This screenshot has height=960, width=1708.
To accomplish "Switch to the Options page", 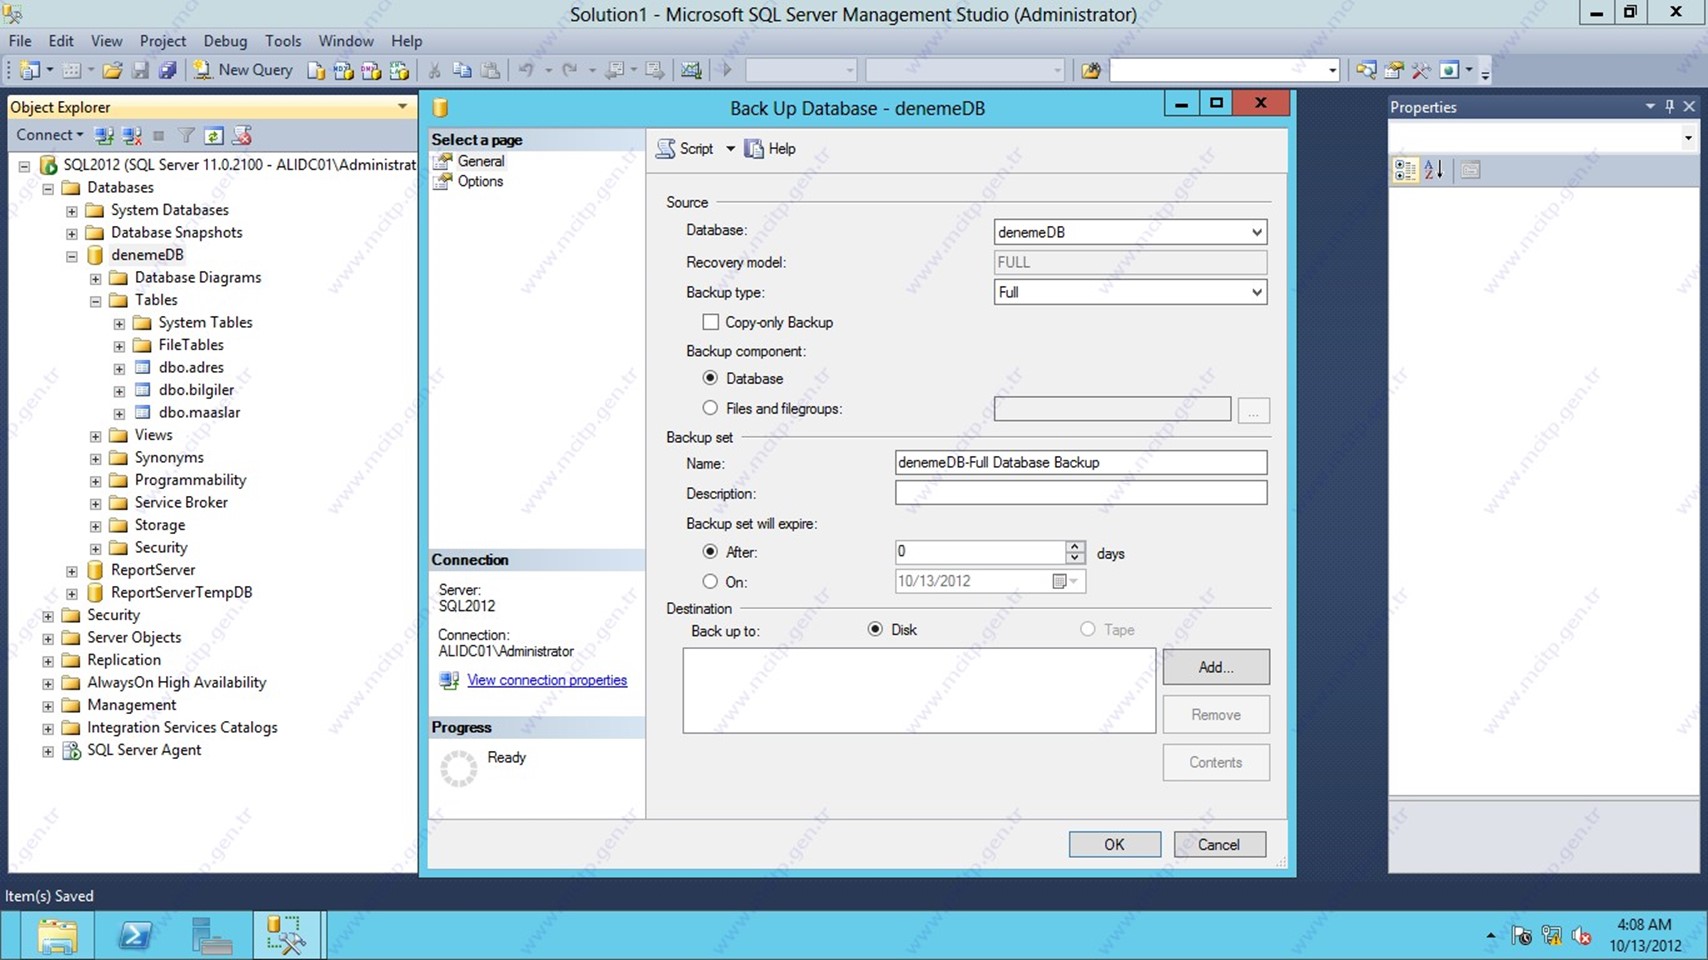I will [x=480, y=181].
